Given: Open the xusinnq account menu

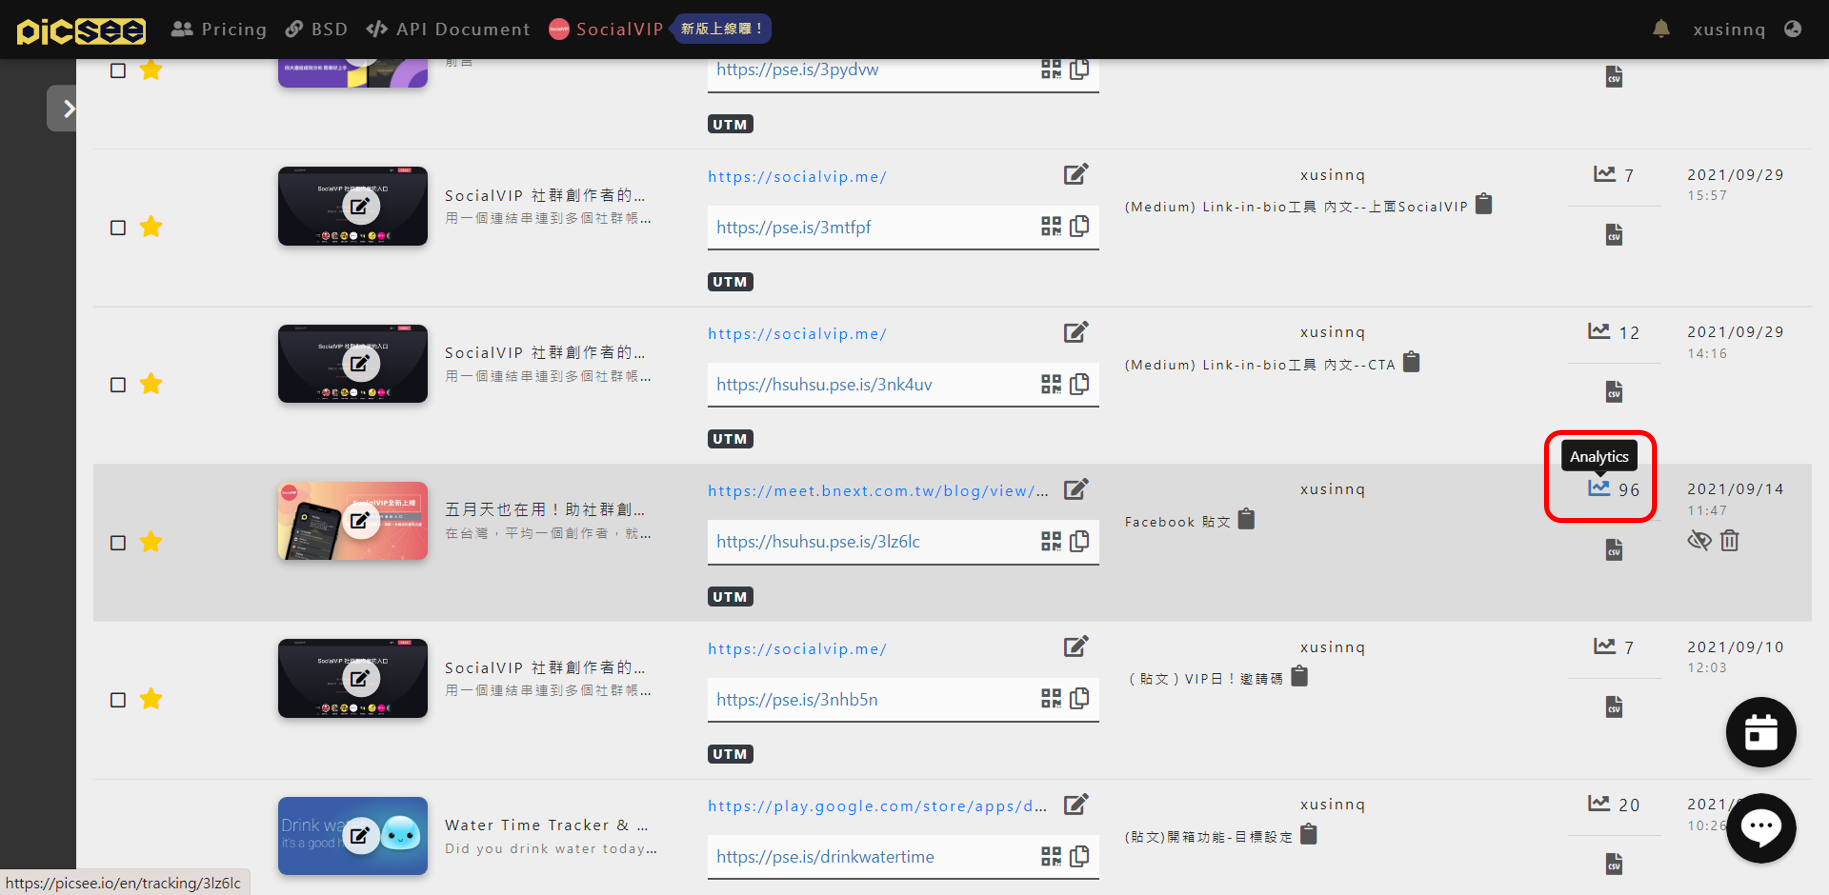Looking at the screenshot, I should coord(1729,29).
